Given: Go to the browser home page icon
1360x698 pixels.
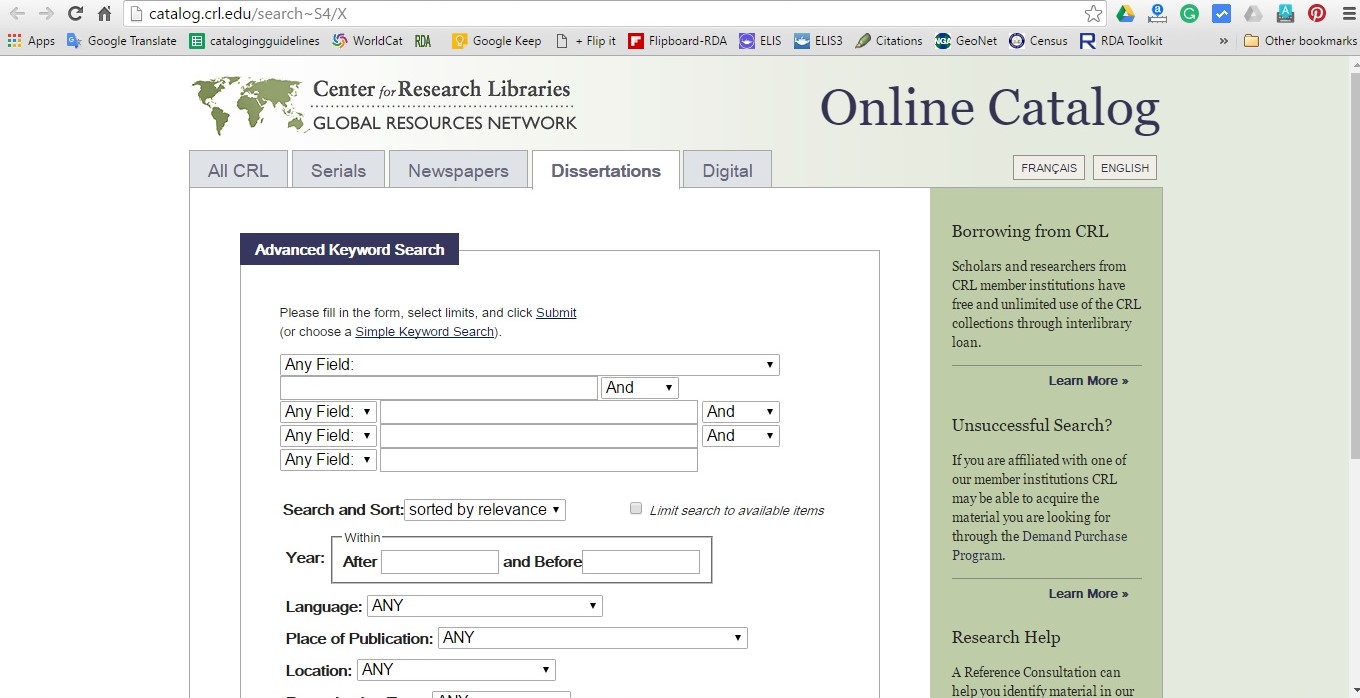Looking at the screenshot, I should 104,14.
